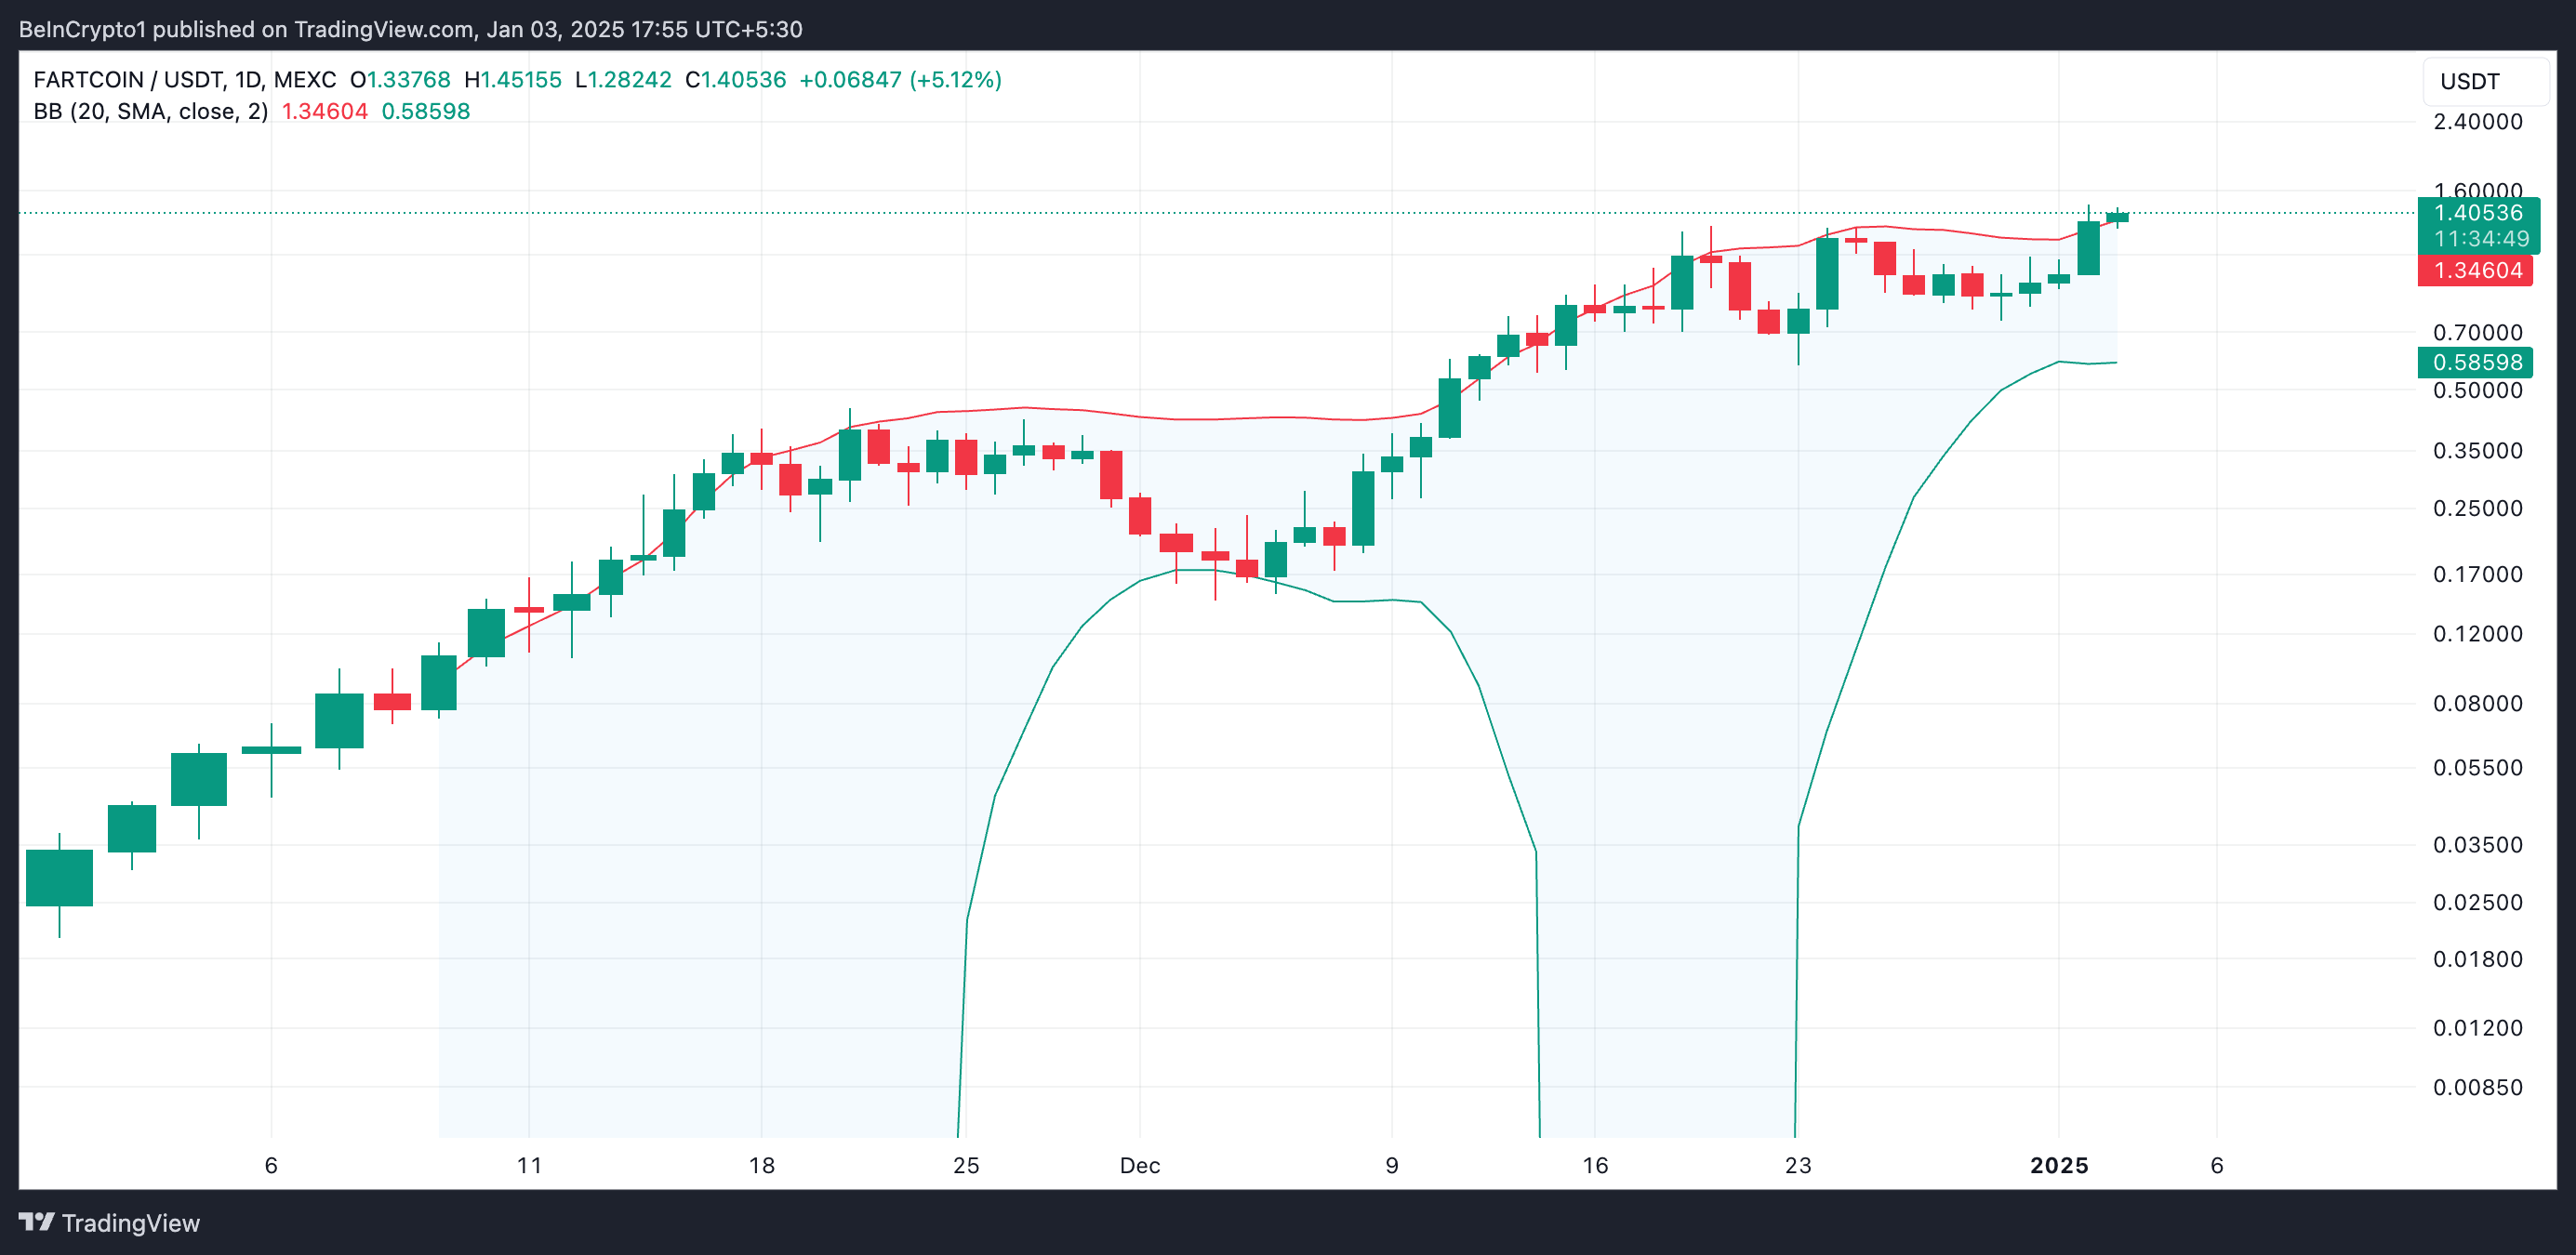Click the 2025 label on time axis
The width and height of the screenshot is (2576, 1255).
pos(2058,1165)
